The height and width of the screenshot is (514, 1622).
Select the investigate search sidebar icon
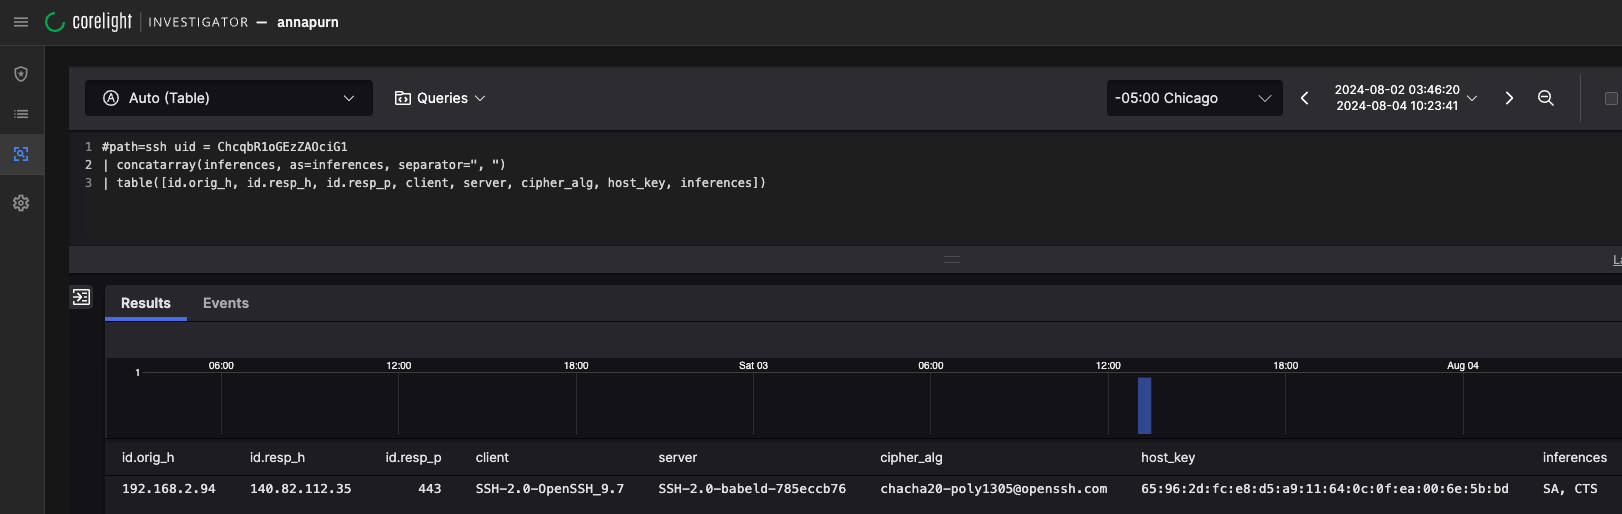(21, 154)
